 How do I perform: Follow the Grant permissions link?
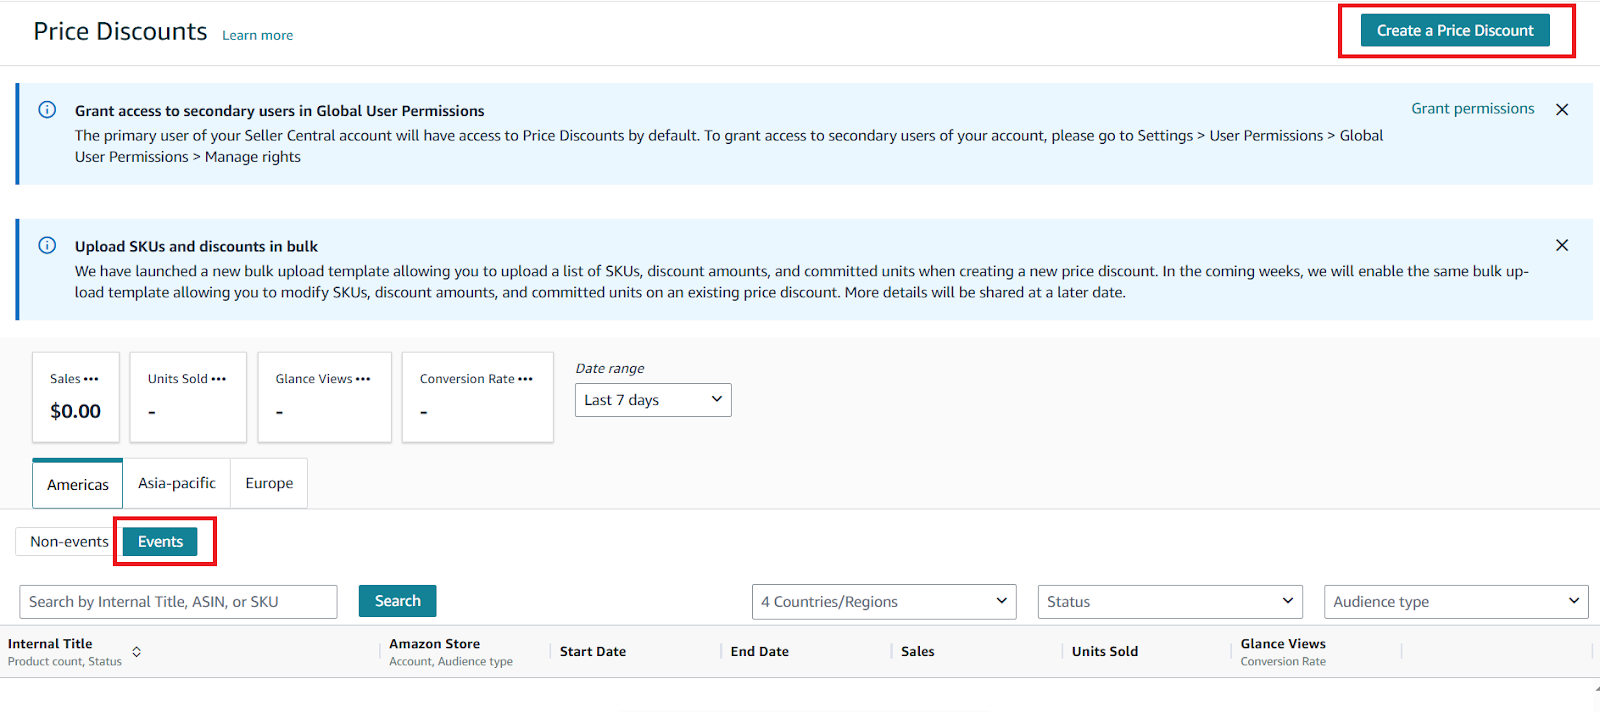[1472, 108]
